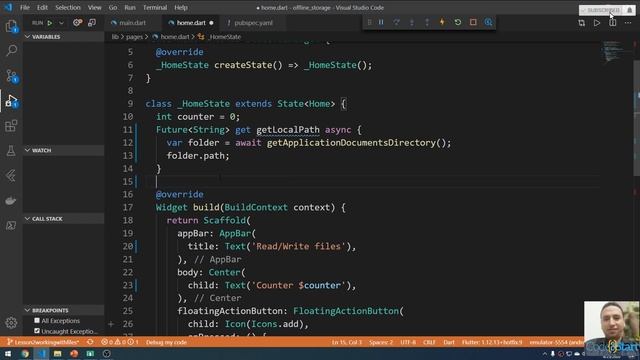Pause the debug session
Viewport: 640px width, 360px height.
click(x=381, y=22)
